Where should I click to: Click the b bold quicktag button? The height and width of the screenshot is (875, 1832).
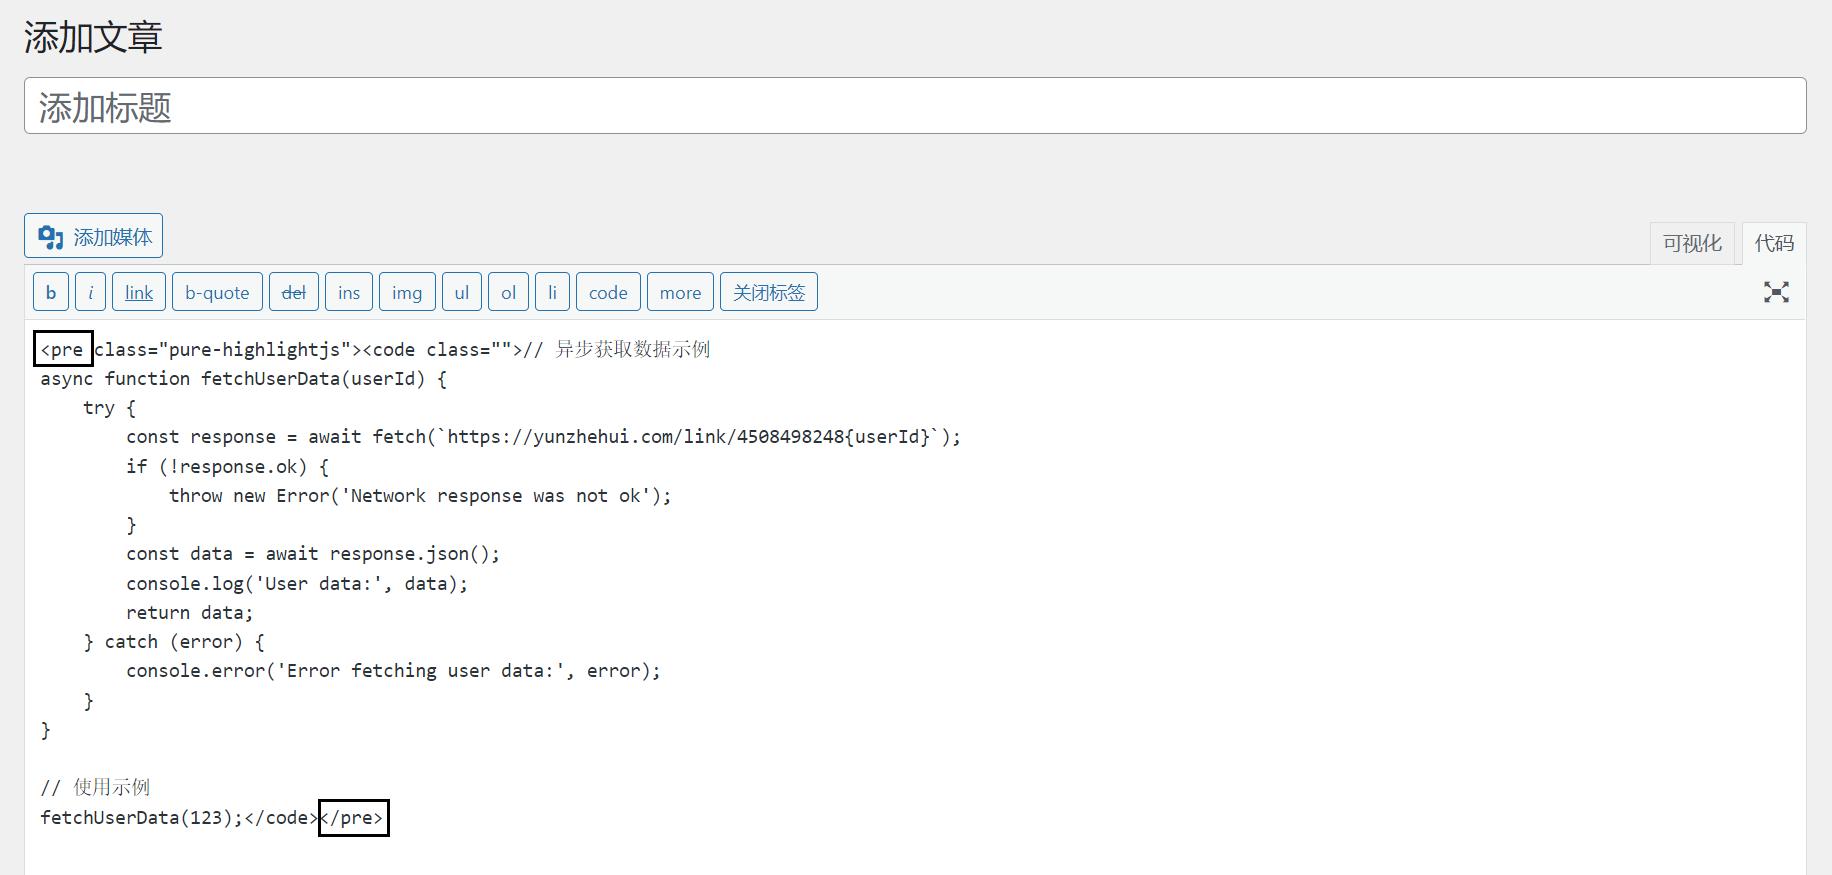[51, 292]
